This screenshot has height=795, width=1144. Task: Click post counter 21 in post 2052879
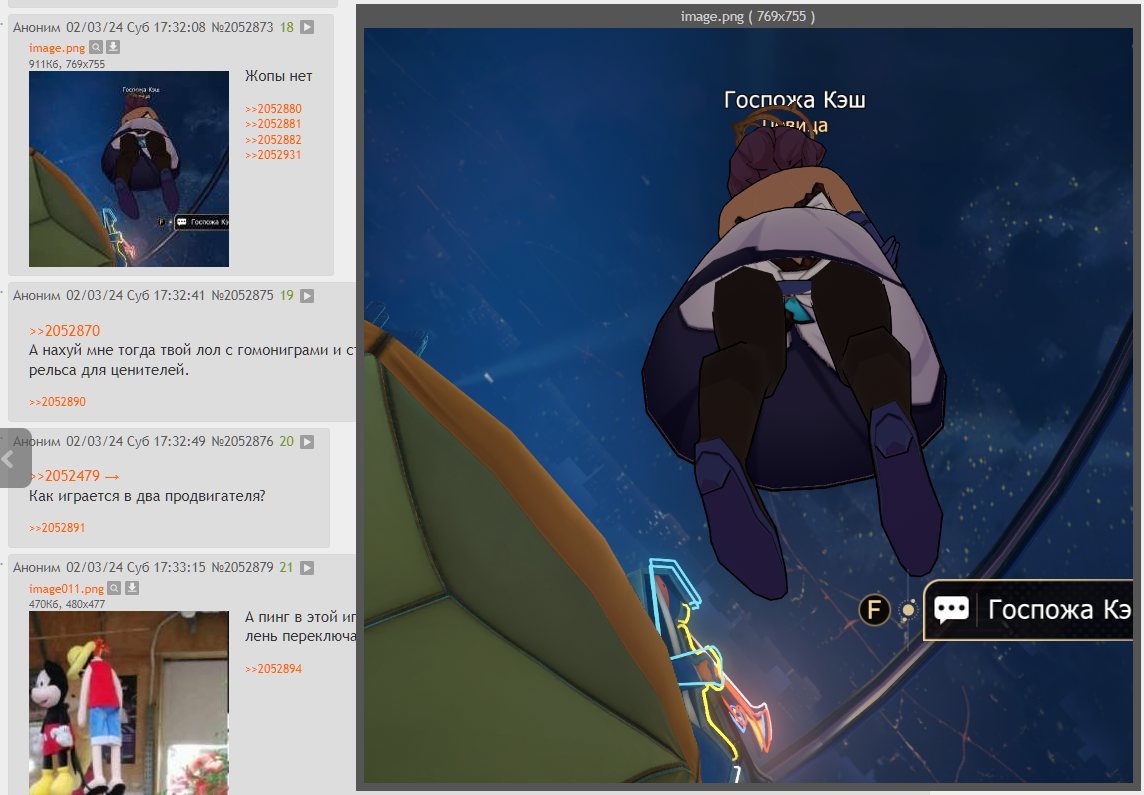coord(287,567)
